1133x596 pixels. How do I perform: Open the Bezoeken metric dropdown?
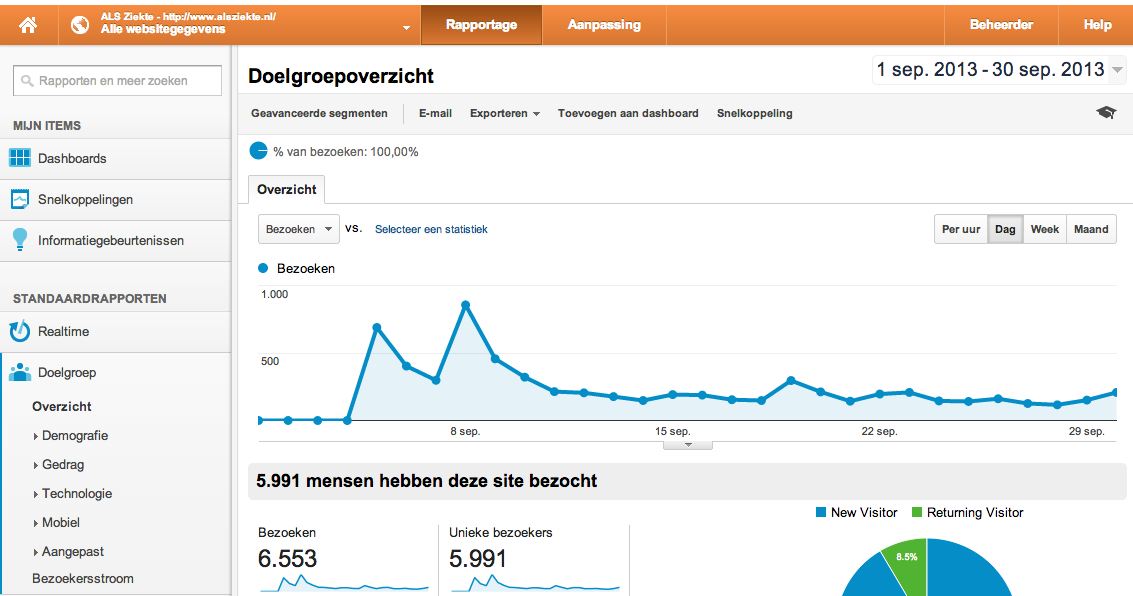(x=298, y=229)
